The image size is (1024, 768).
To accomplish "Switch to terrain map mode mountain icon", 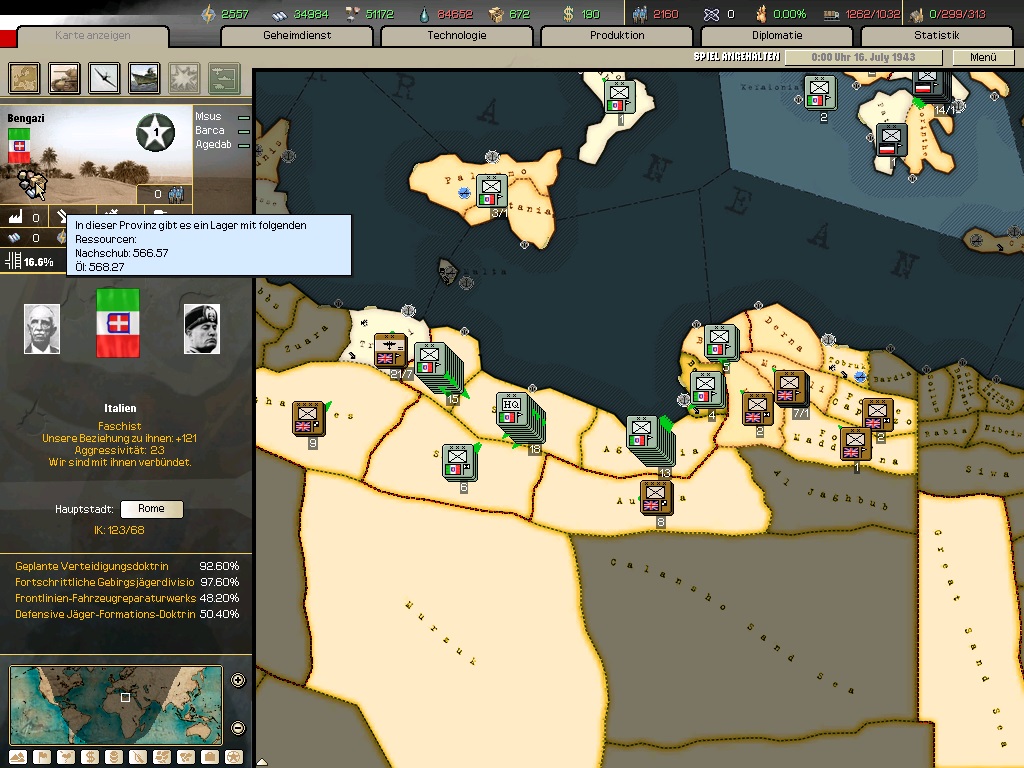I will 18,757.
